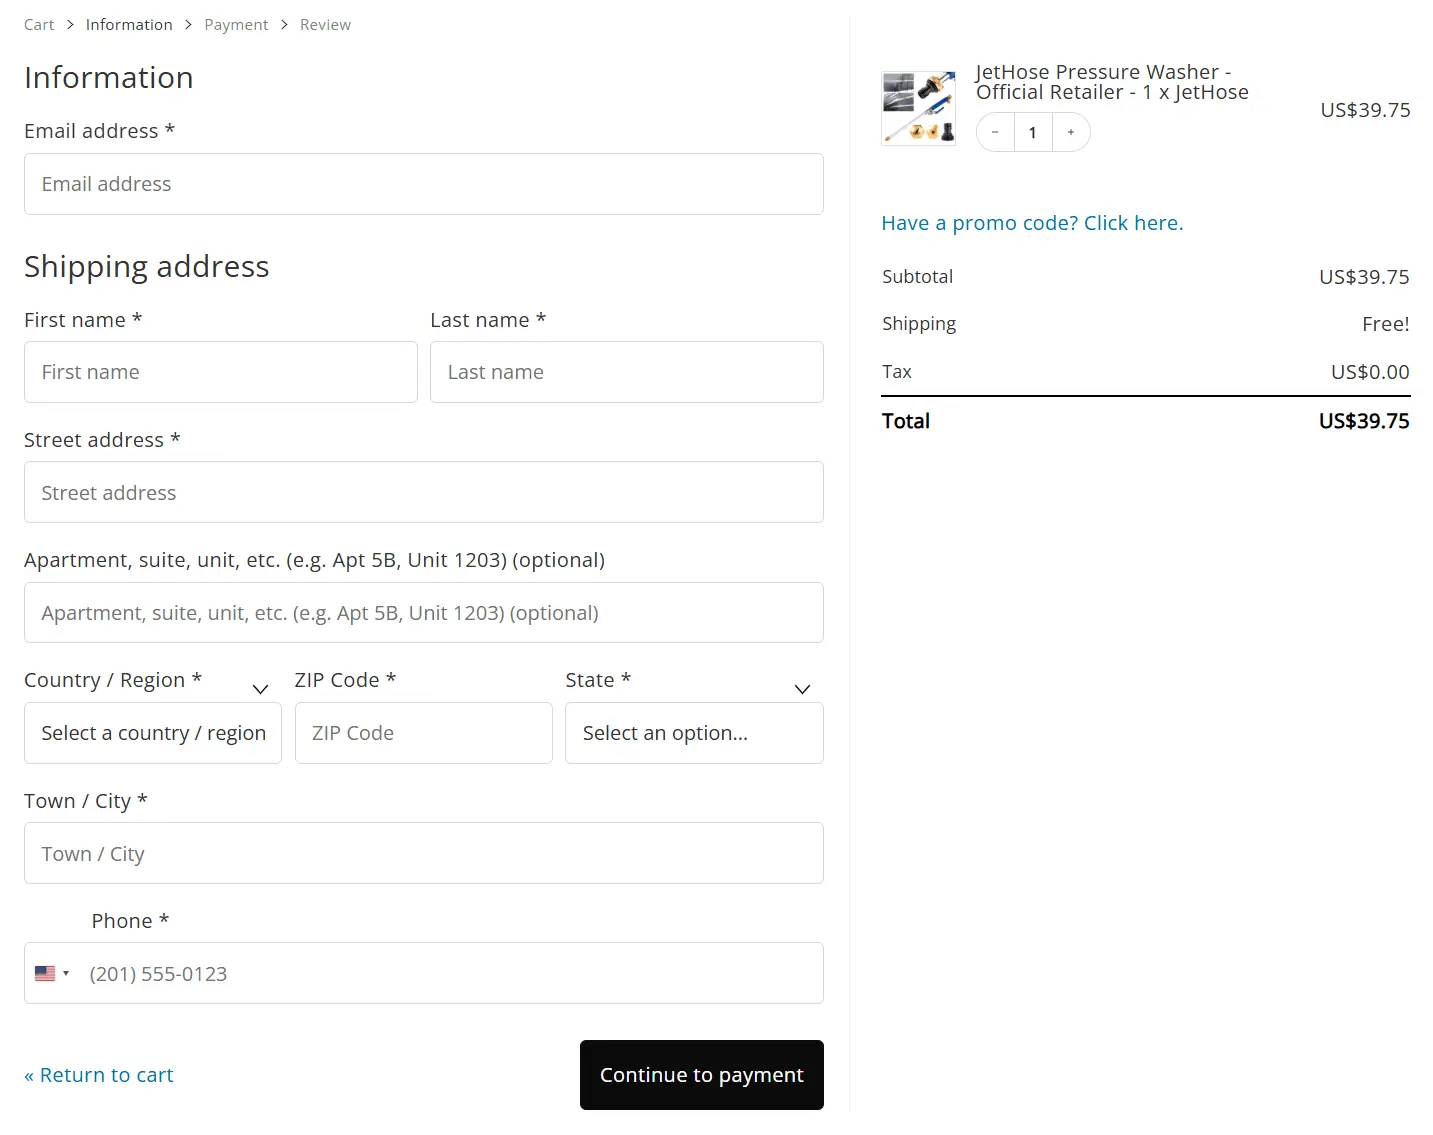Increase product quantity with plus button

tap(1070, 131)
